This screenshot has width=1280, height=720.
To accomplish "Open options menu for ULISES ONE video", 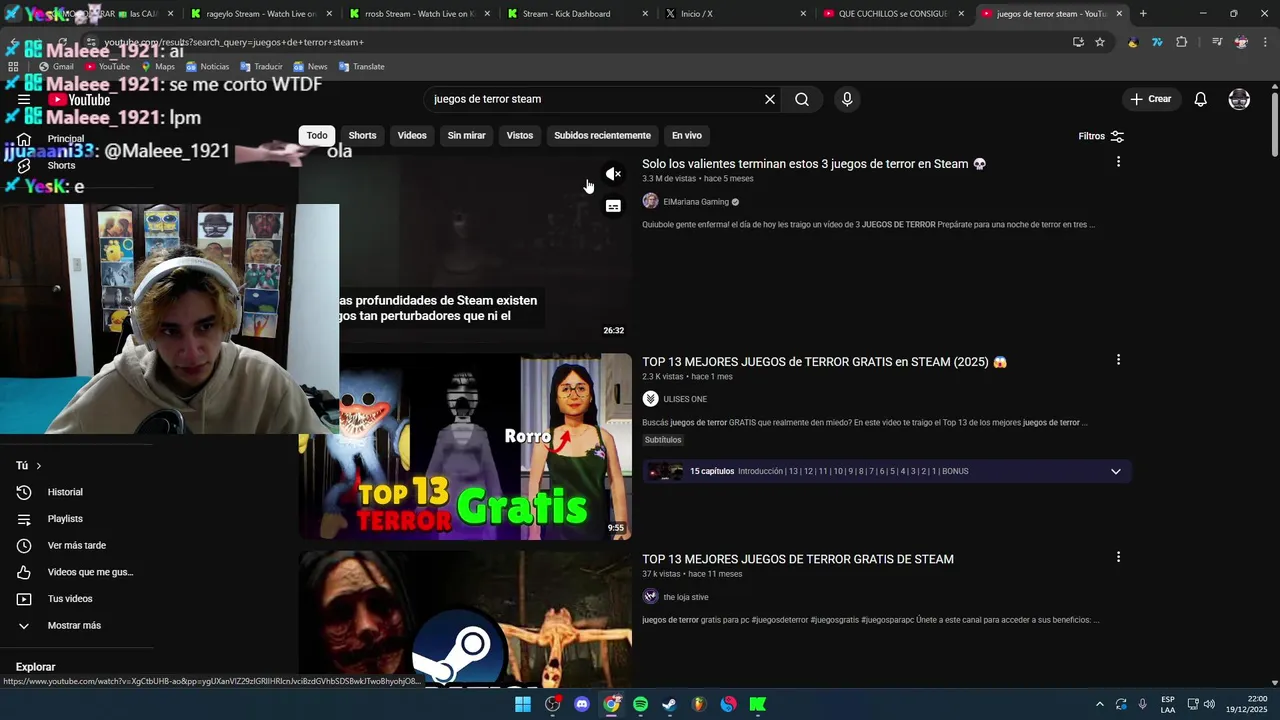I will tap(1118, 360).
